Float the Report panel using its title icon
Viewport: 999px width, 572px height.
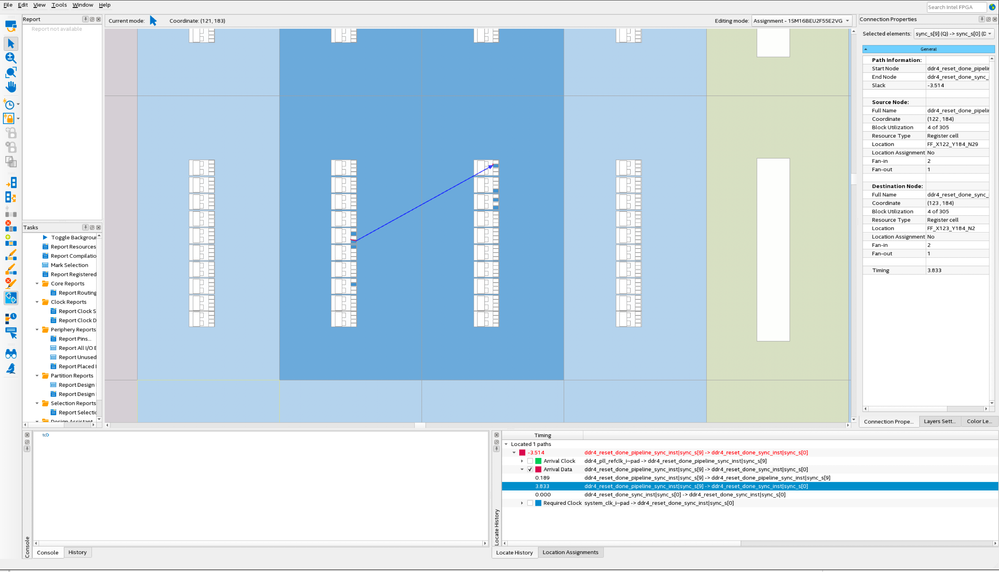[x=92, y=19]
